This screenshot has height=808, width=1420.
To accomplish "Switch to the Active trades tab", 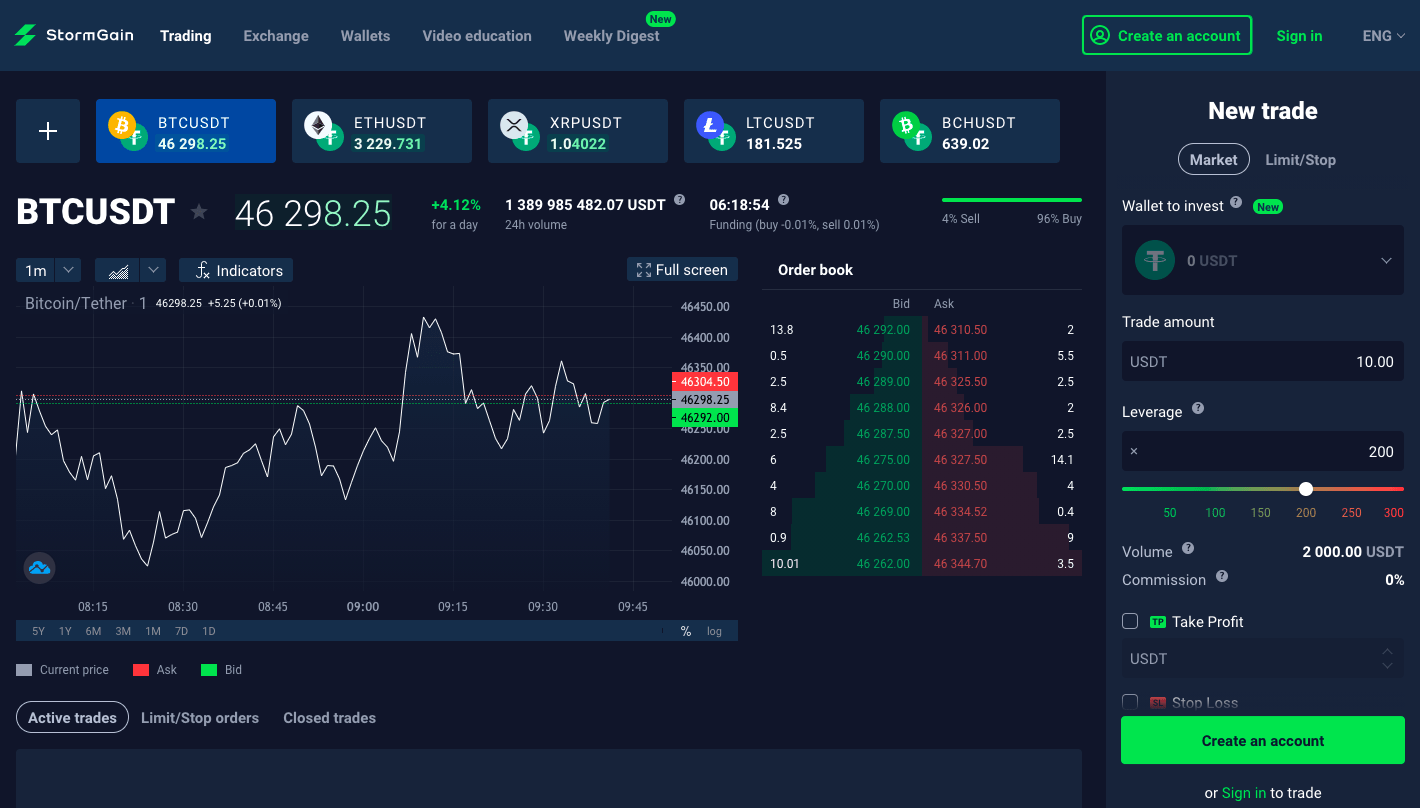I will [x=73, y=718].
